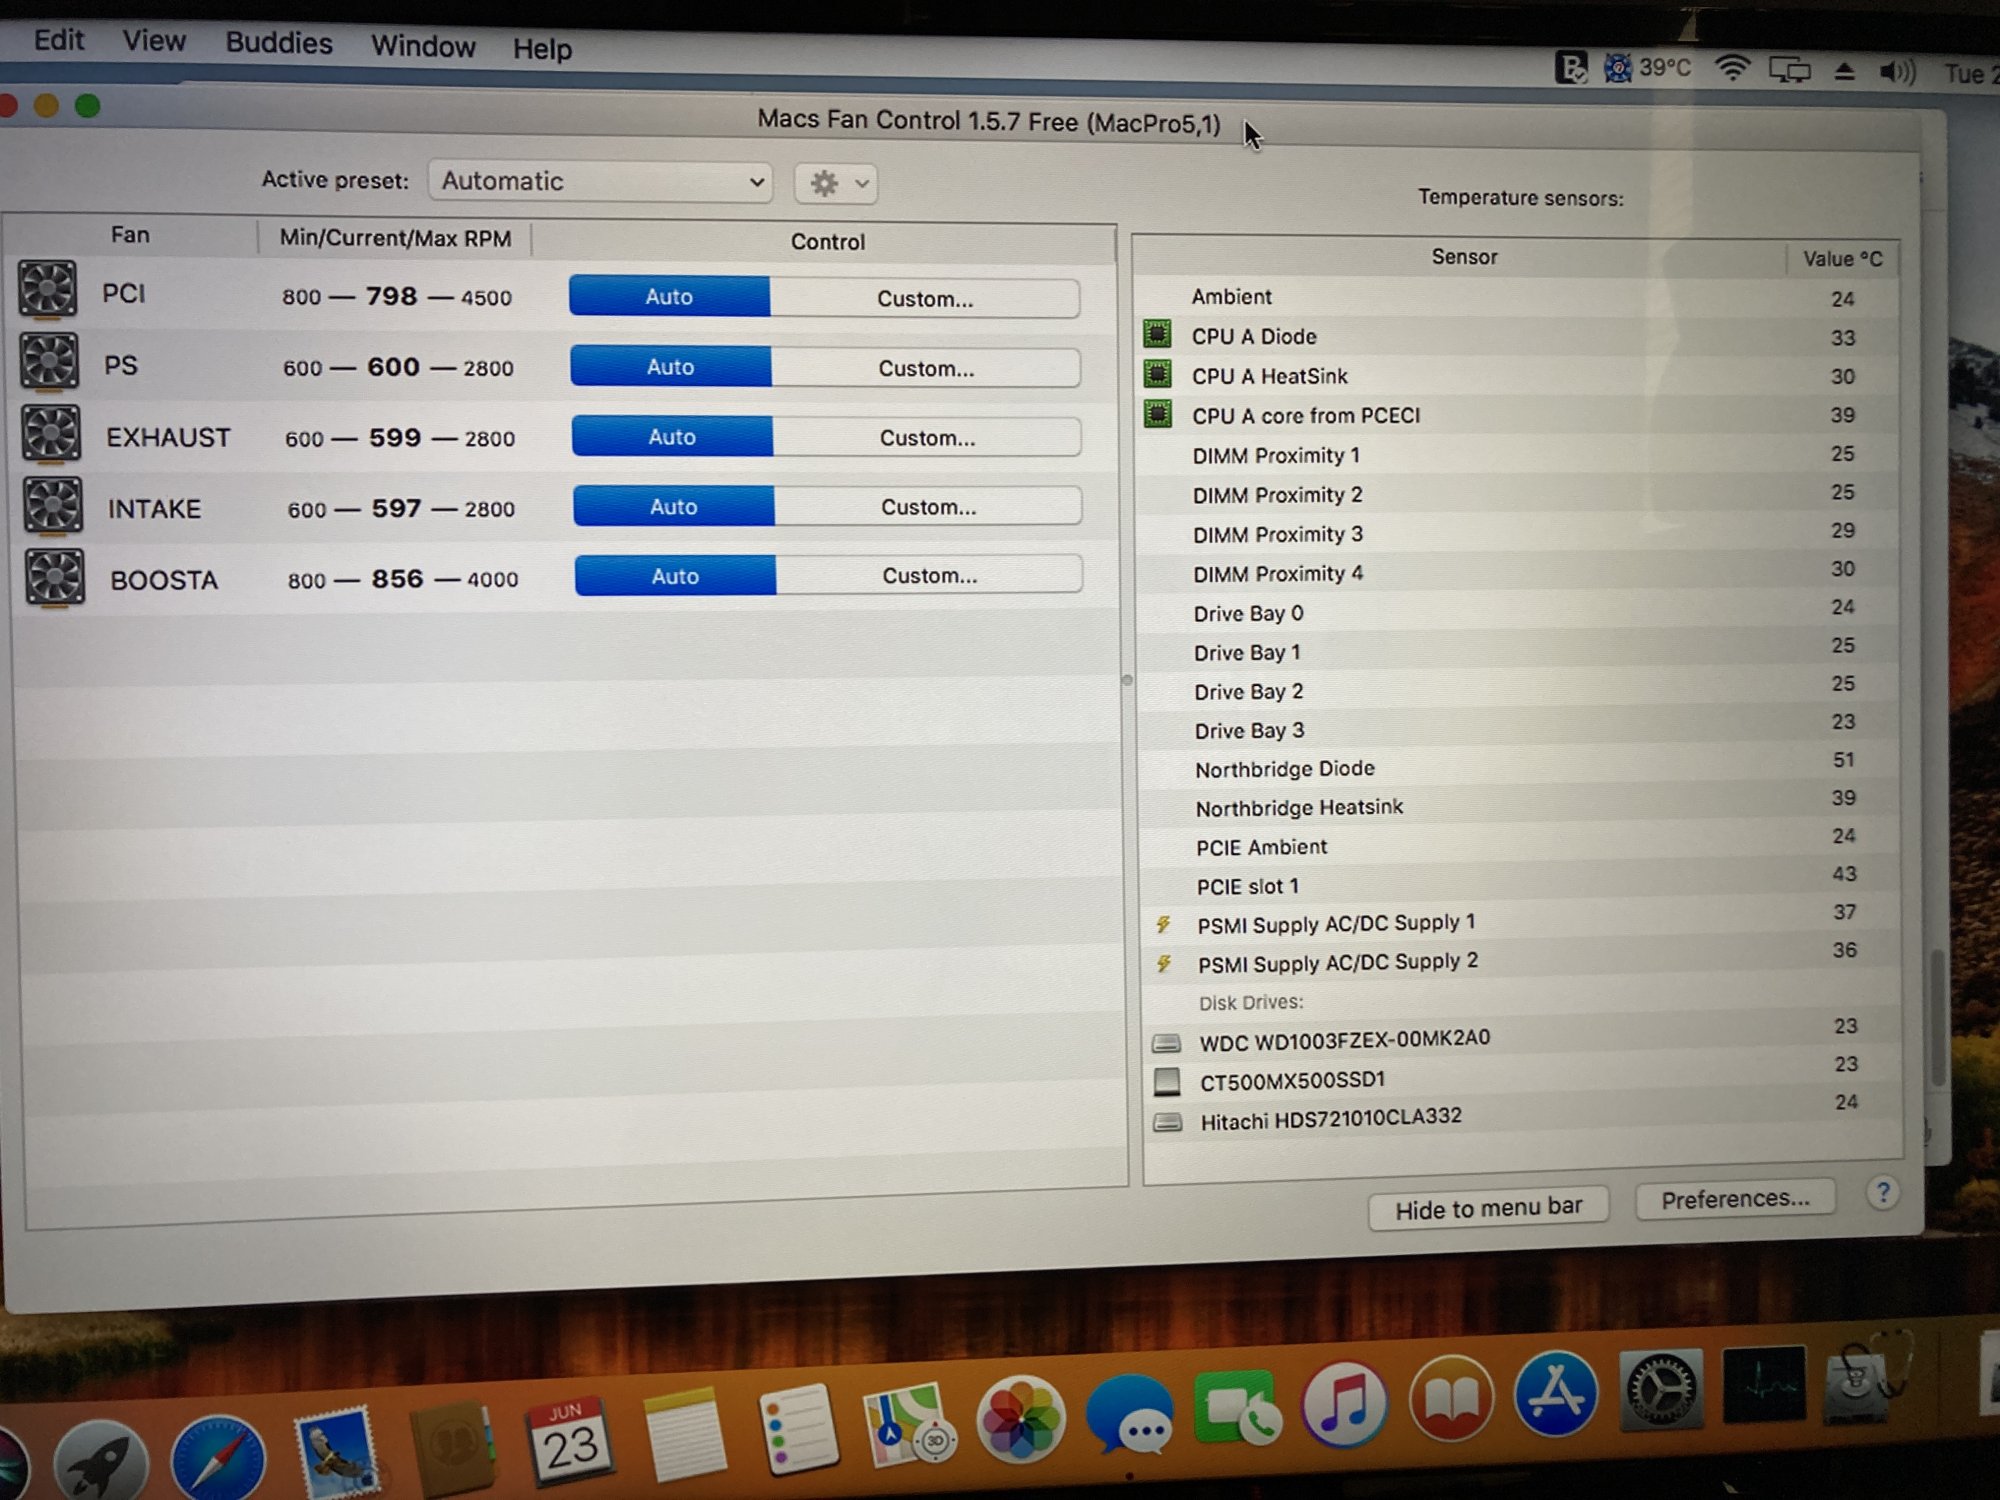This screenshot has height=1500, width=2000.
Task: Click the WDC drive disk icon
Action: click(x=1166, y=1043)
